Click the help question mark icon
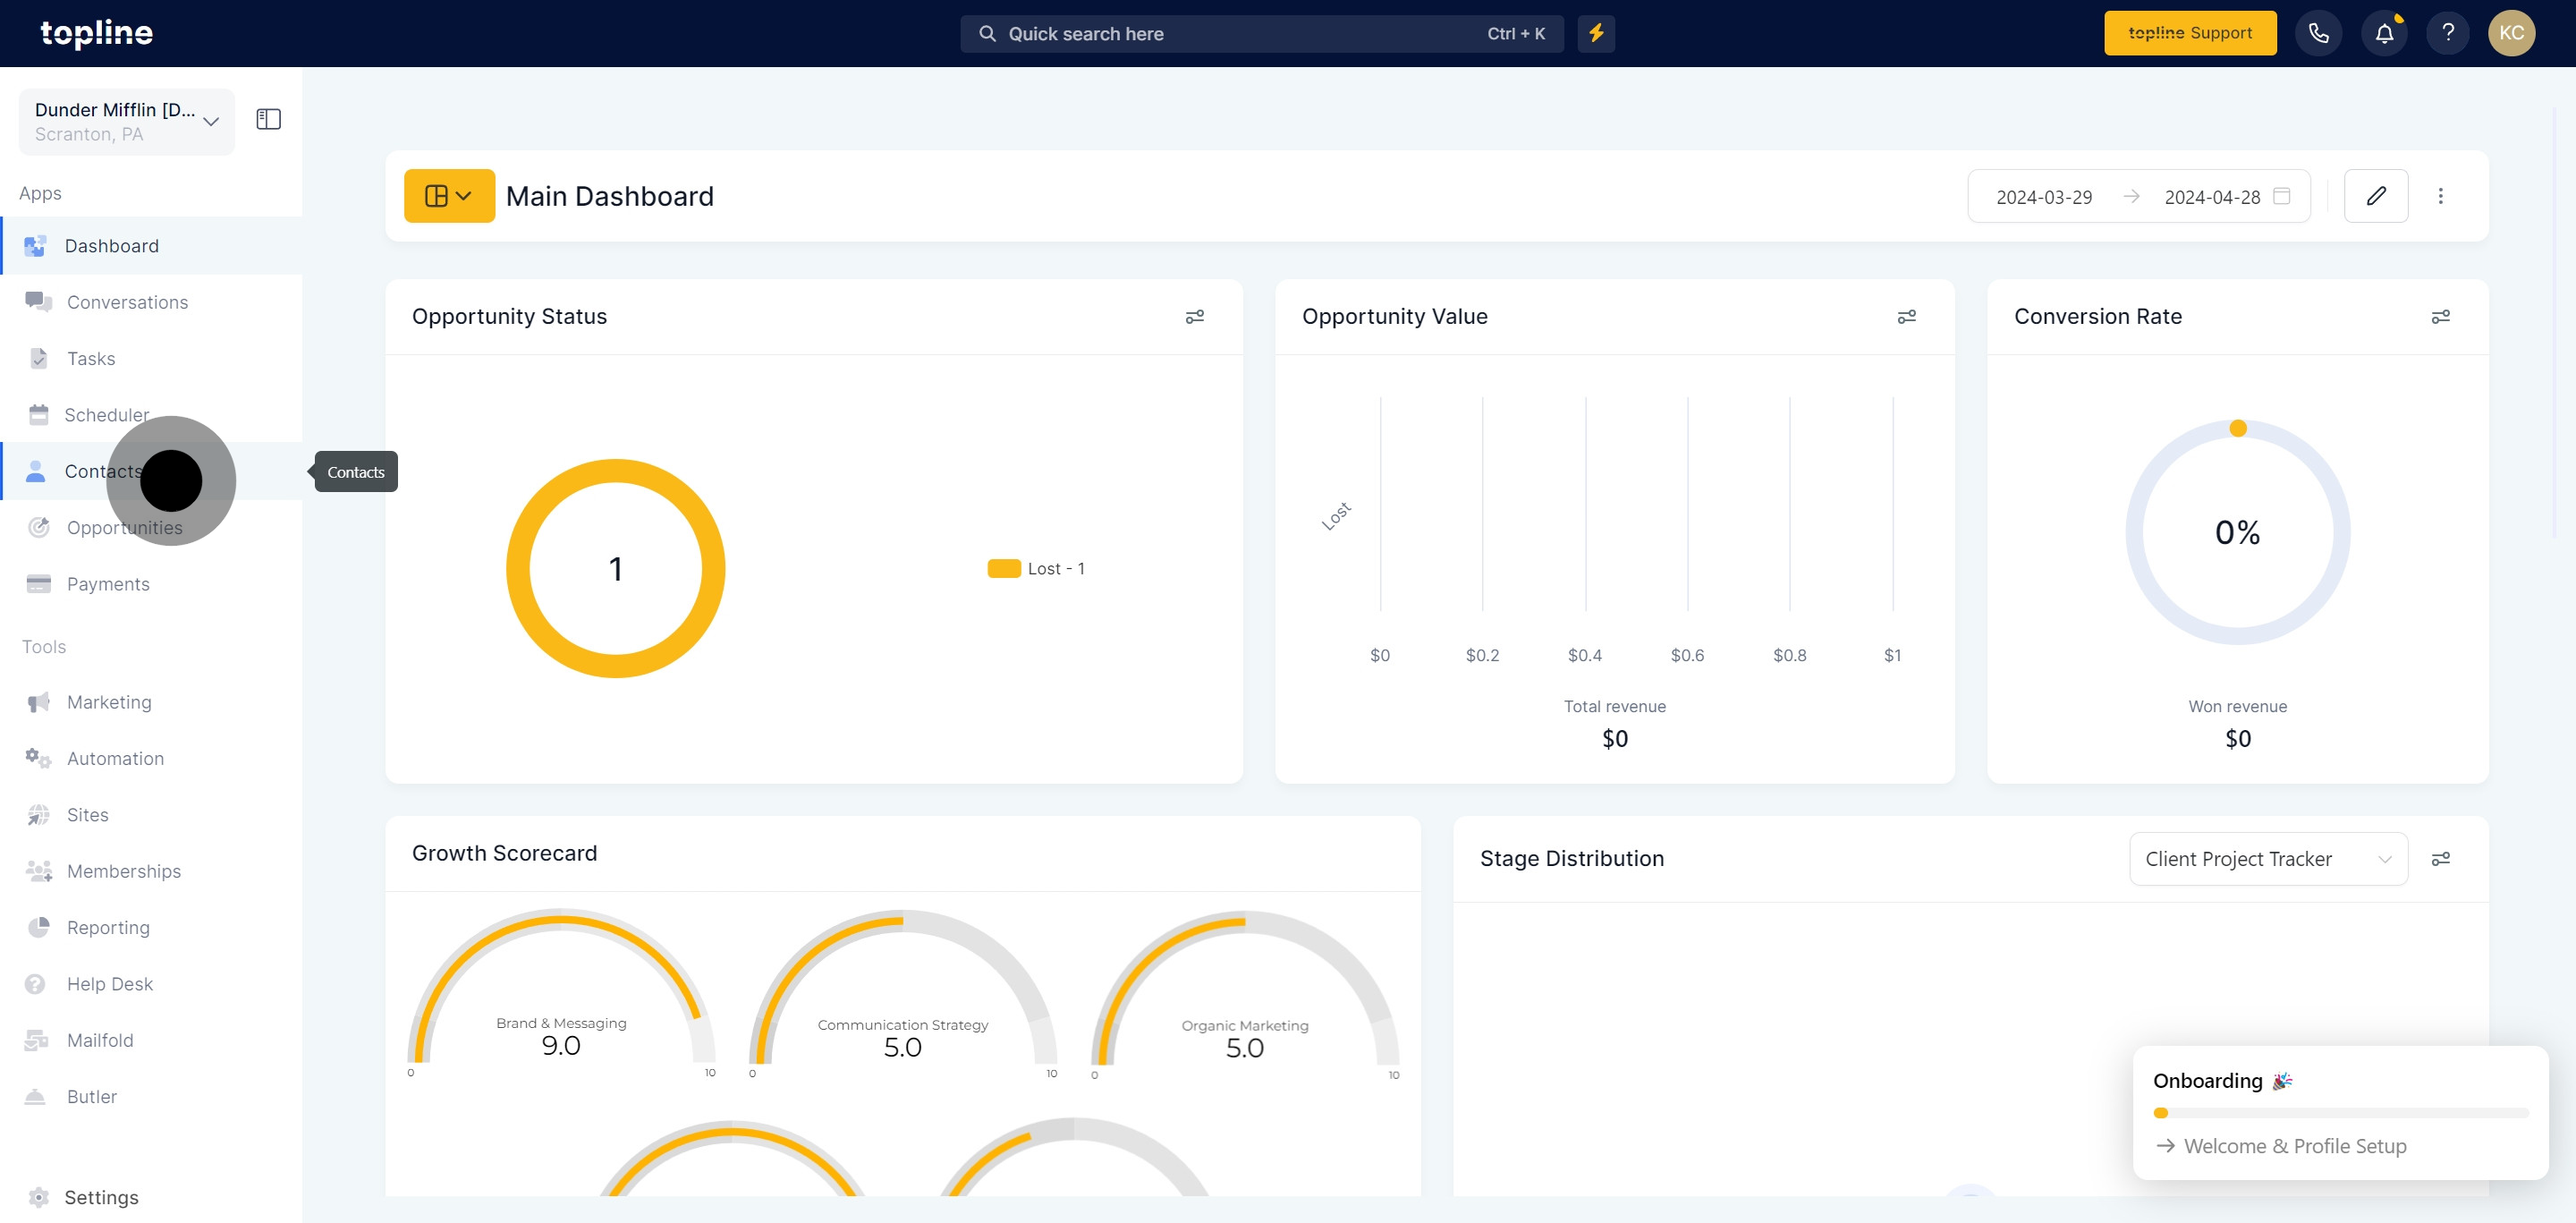The height and width of the screenshot is (1223, 2576). coord(2447,33)
